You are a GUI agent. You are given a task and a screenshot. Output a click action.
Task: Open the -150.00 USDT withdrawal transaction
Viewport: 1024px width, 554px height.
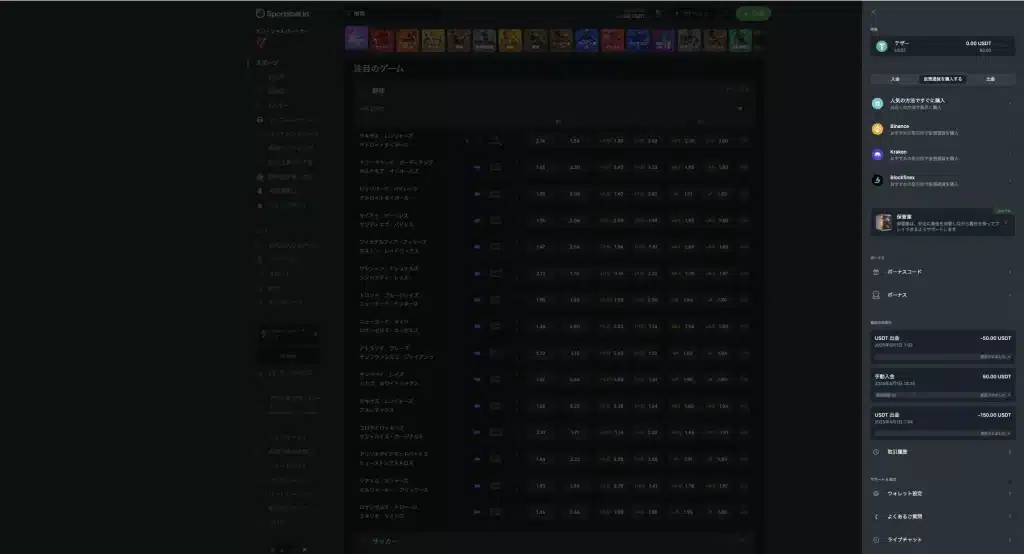tap(942, 418)
